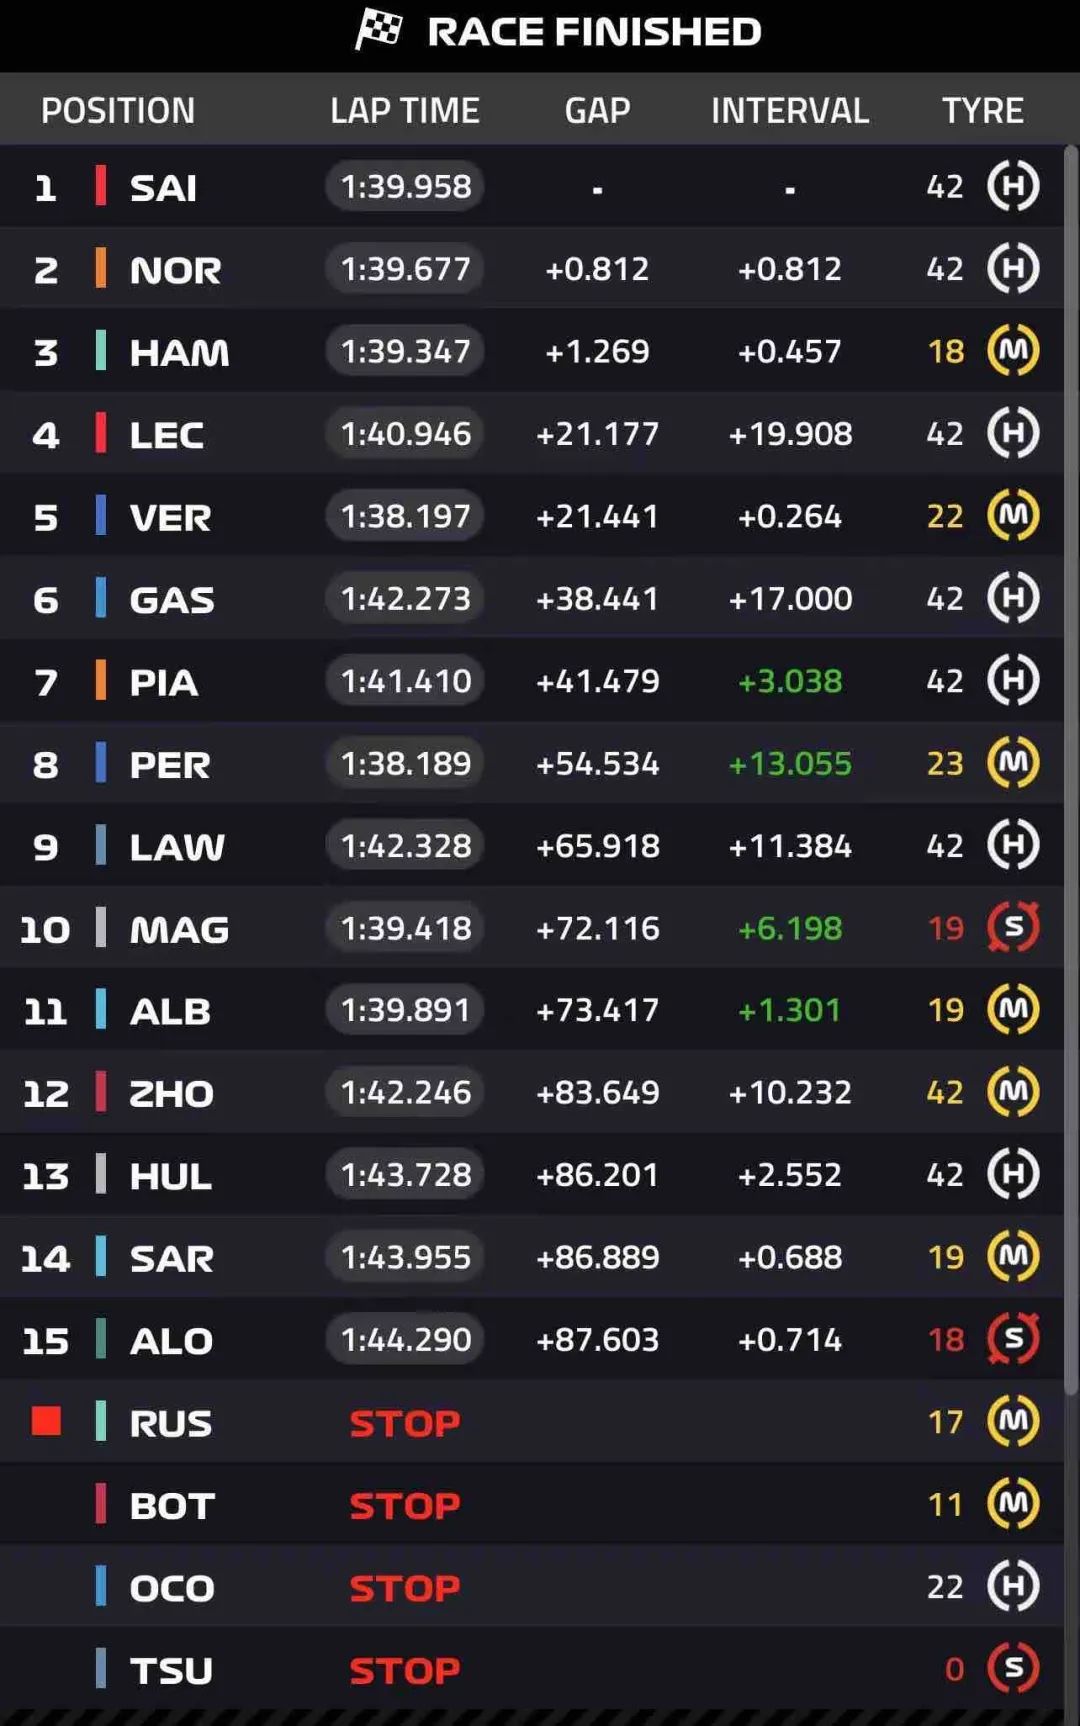1080x1726 pixels.
Task: Click TSU's soft tyre icon
Action: pyautogui.click(x=1013, y=1668)
